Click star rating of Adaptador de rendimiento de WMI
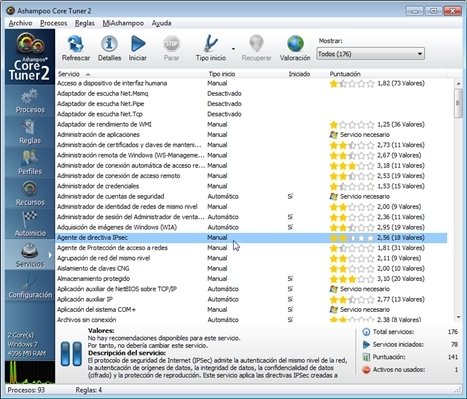Screen dimensions: 467x399 (352, 125)
